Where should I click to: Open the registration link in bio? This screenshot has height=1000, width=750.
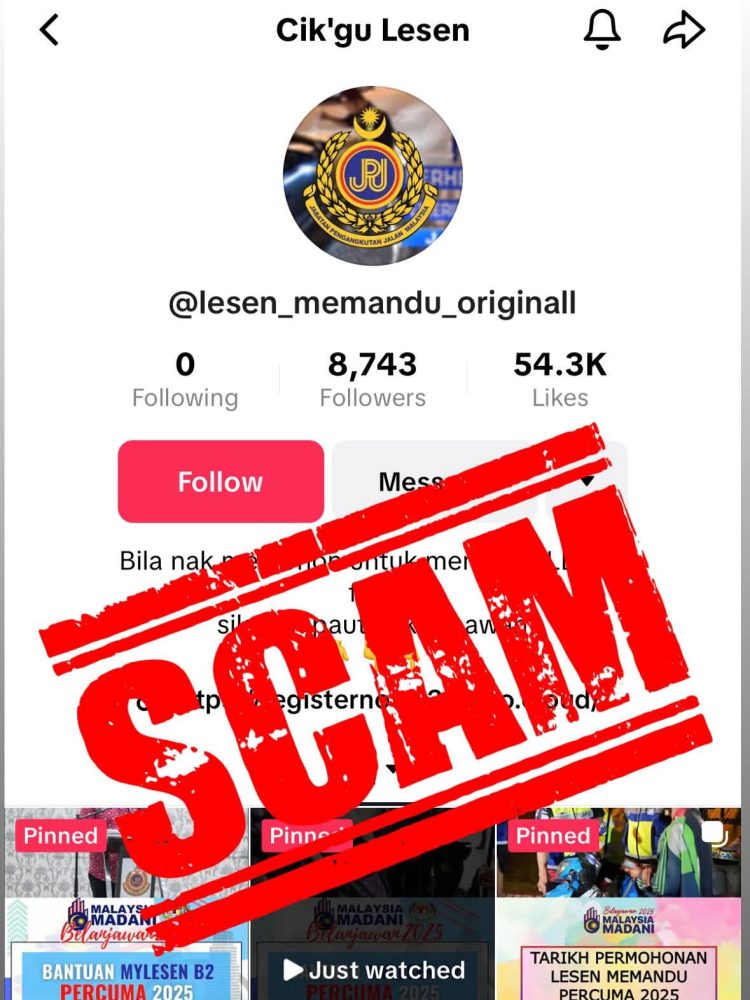click(367, 700)
